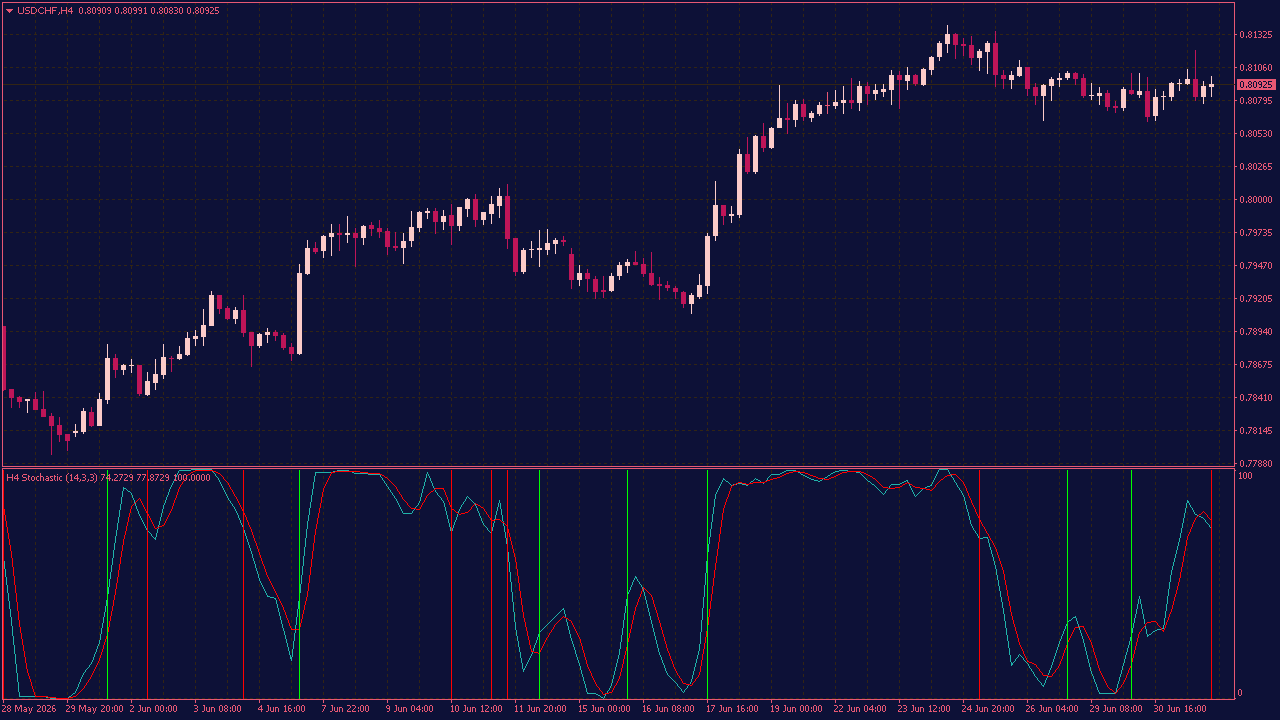Click the 0.81325 price scale label
1280x720 pixels.
click(1255, 35)
